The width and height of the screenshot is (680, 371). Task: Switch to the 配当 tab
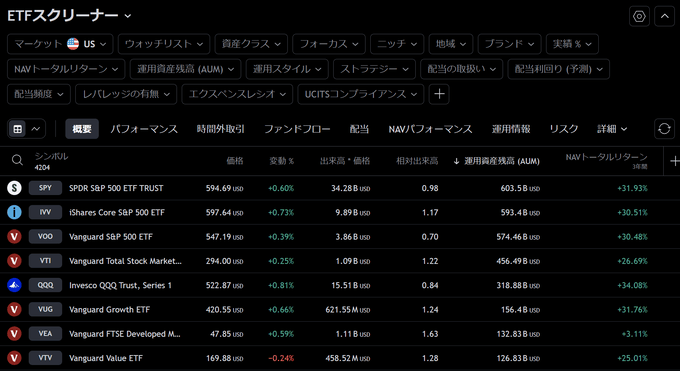click(360, 129)
